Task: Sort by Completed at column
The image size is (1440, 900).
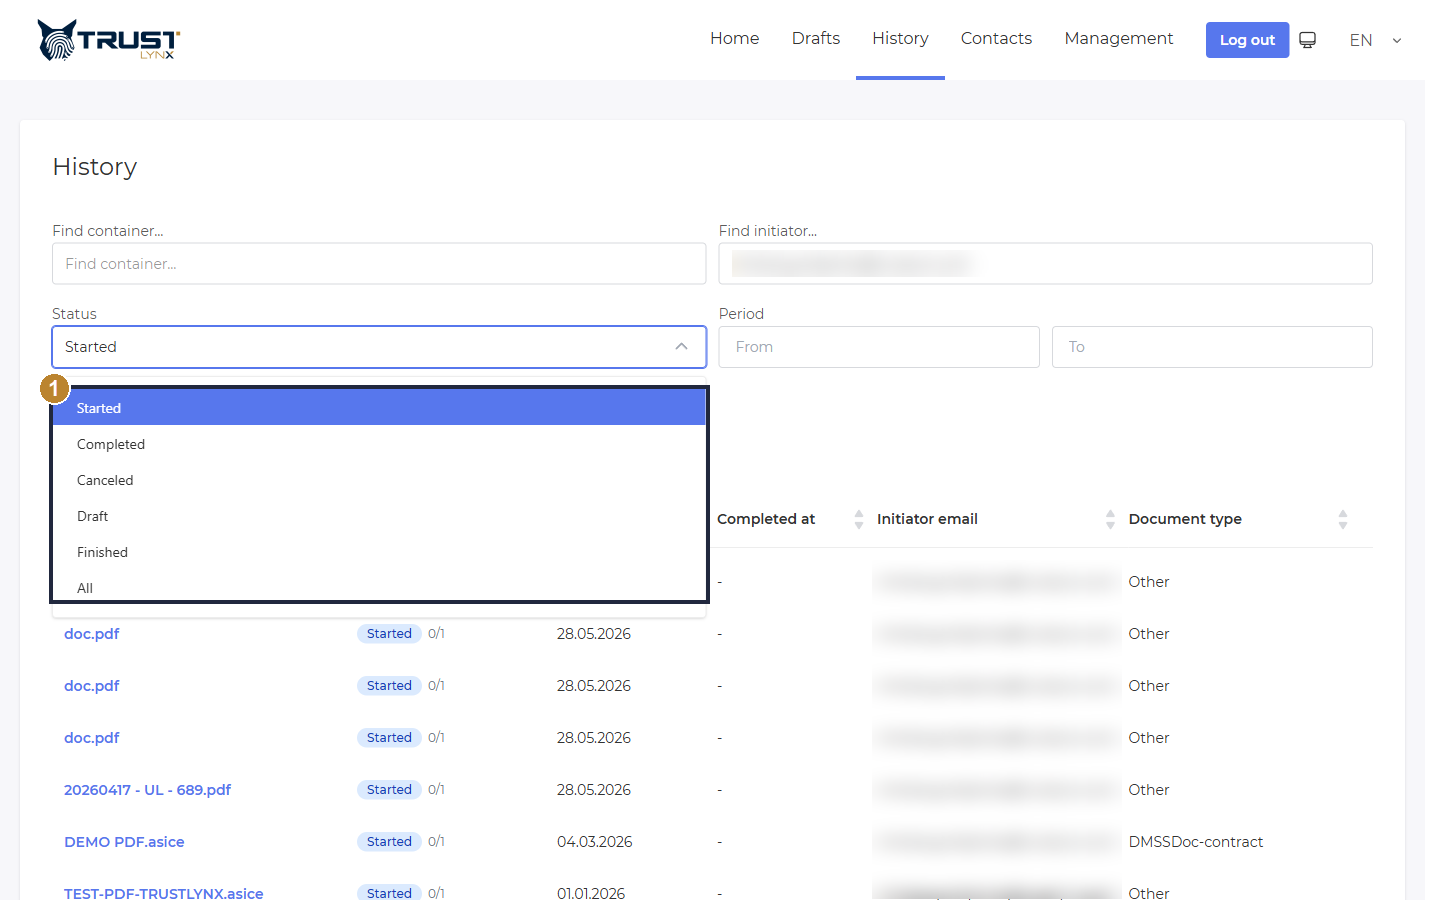Action: coord(859,519)
